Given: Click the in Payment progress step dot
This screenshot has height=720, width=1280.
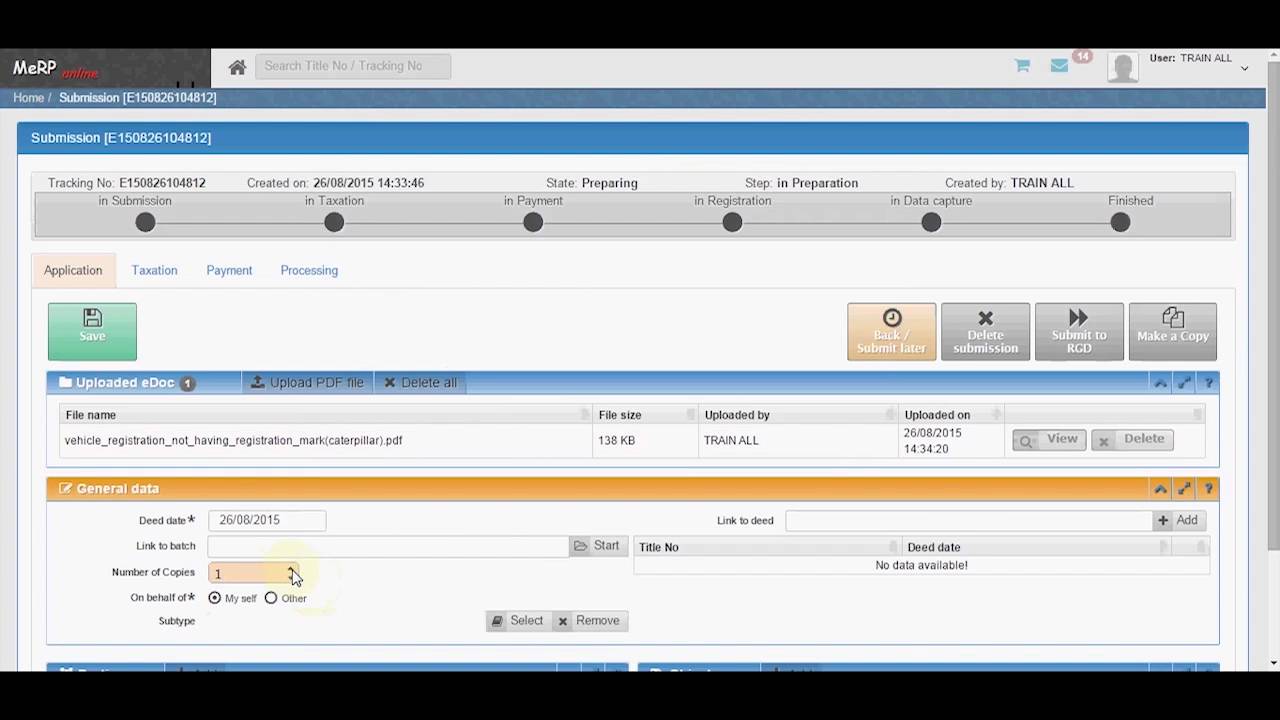Looking at the screenshot, I should pyautogui.click(x=533, y=222).
